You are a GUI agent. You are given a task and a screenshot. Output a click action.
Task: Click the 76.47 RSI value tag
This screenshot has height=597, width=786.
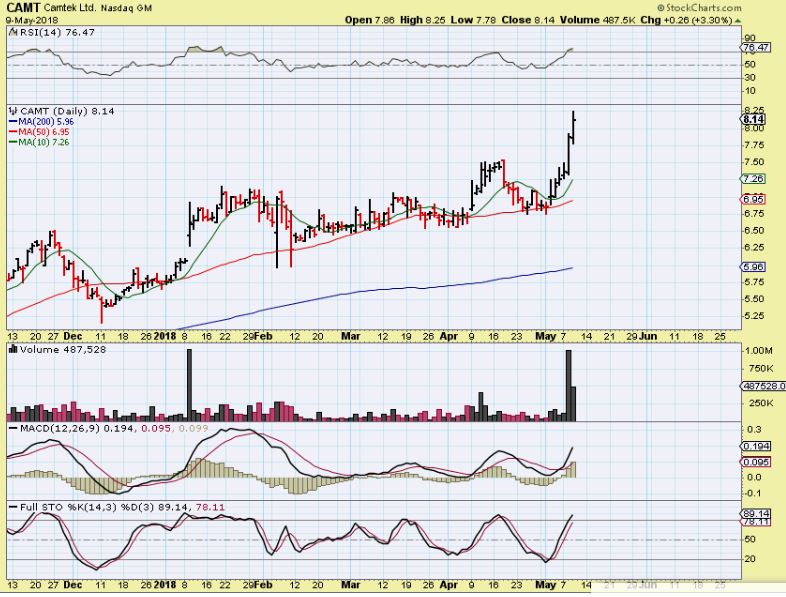pos(756,47)
